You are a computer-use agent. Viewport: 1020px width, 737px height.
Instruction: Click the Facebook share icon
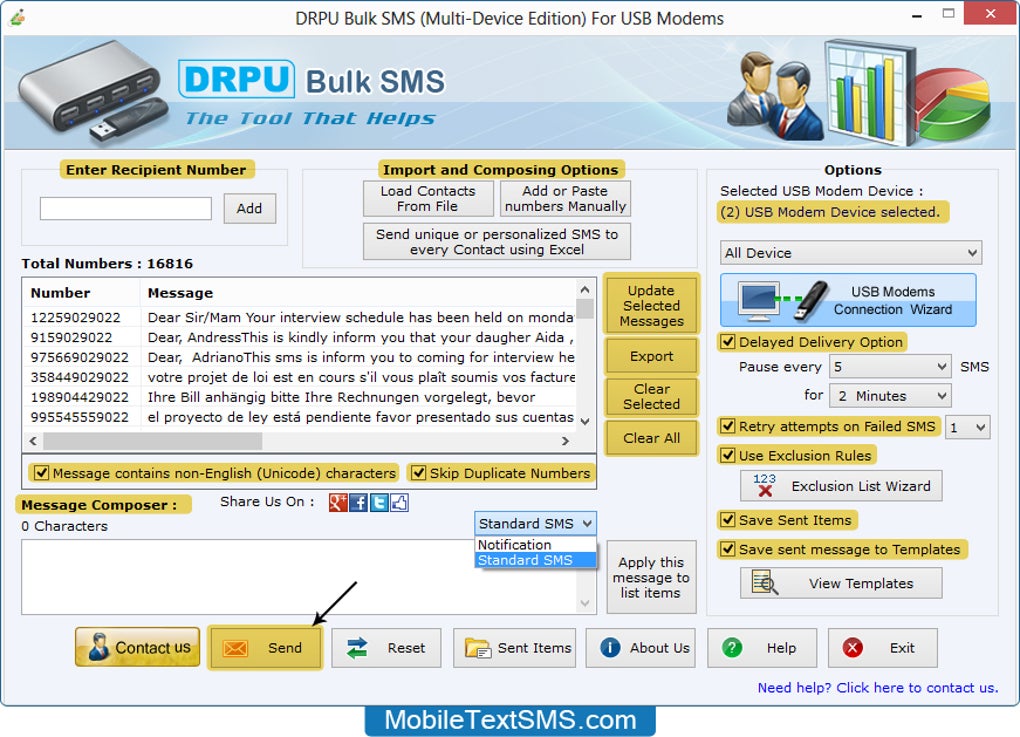[x=358, y=502]
